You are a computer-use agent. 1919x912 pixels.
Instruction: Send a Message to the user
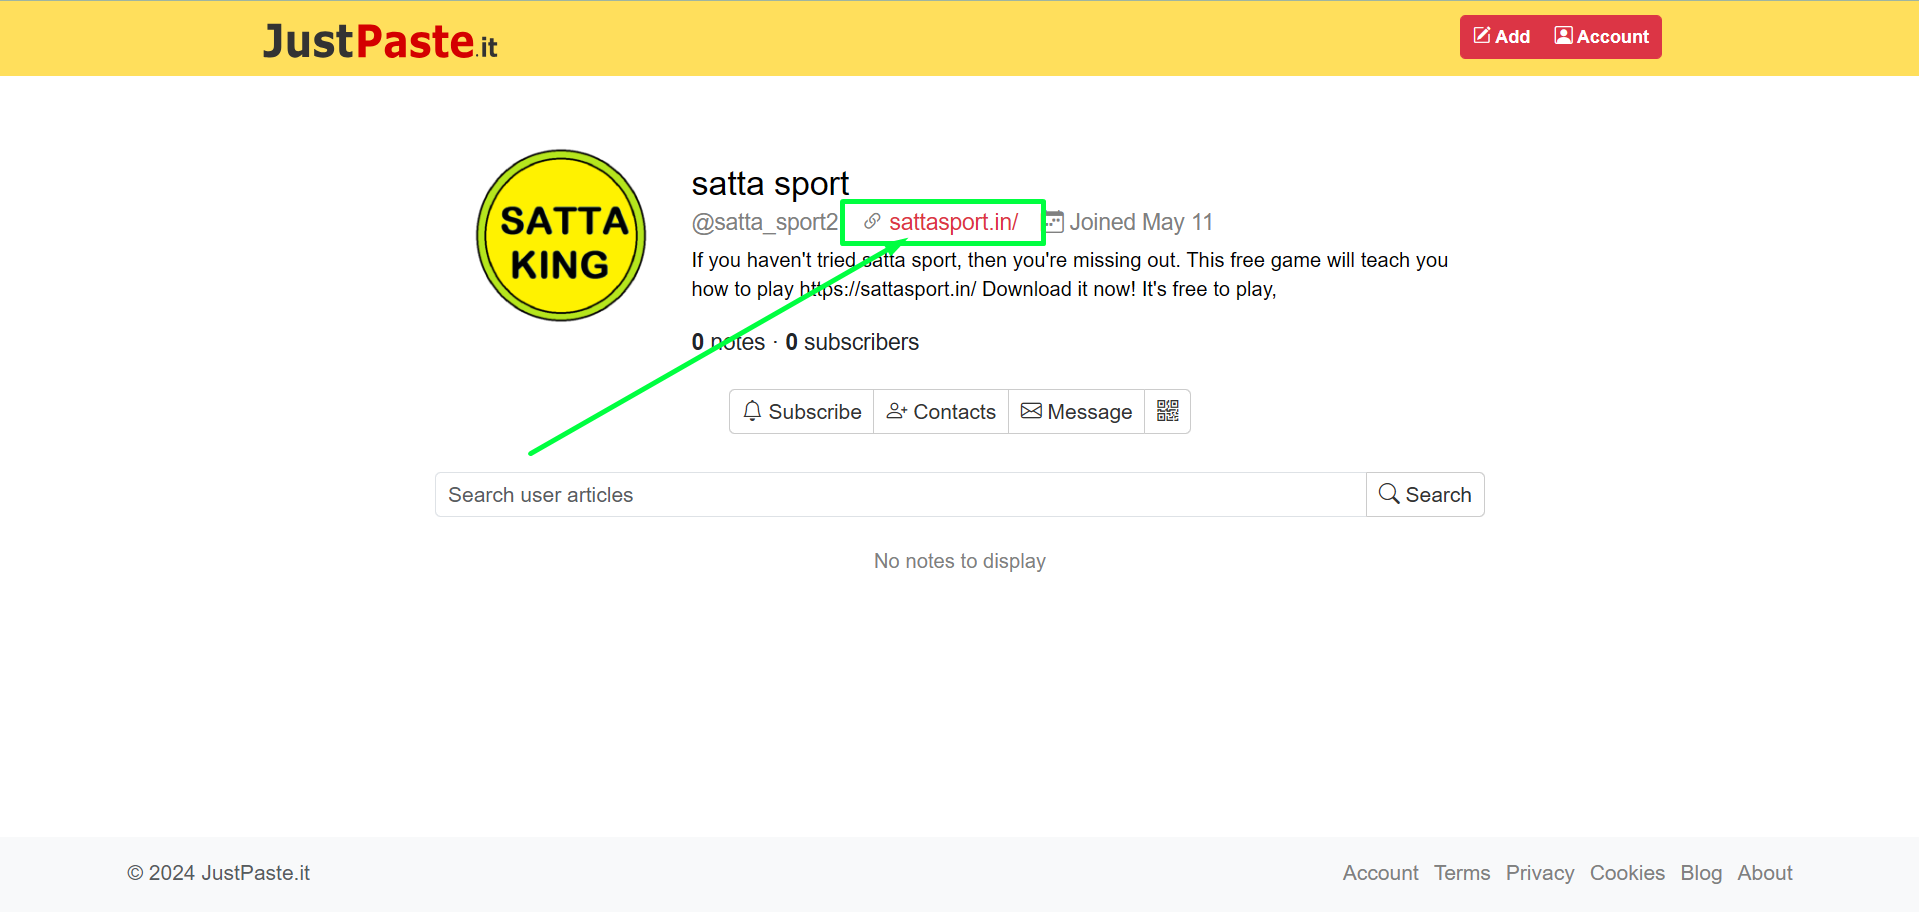1076,411
